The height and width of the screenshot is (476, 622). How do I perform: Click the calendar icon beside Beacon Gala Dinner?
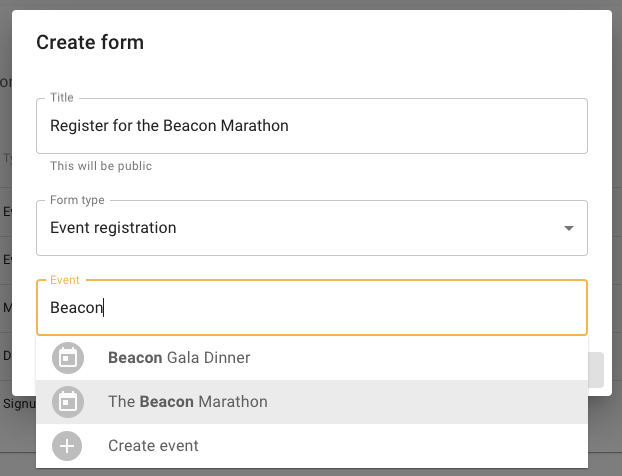[x=68, y=358]
